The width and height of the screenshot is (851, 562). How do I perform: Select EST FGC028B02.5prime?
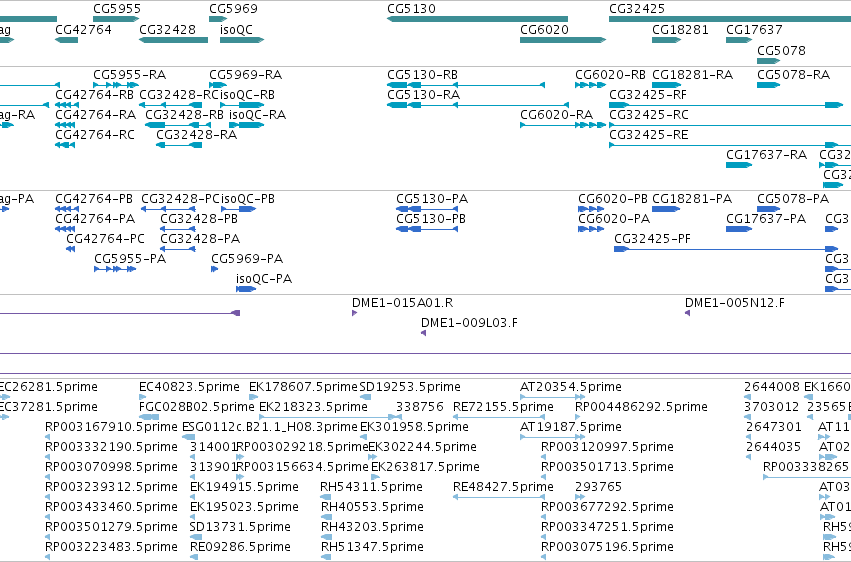pyautogui.click(x=196, y=407)
